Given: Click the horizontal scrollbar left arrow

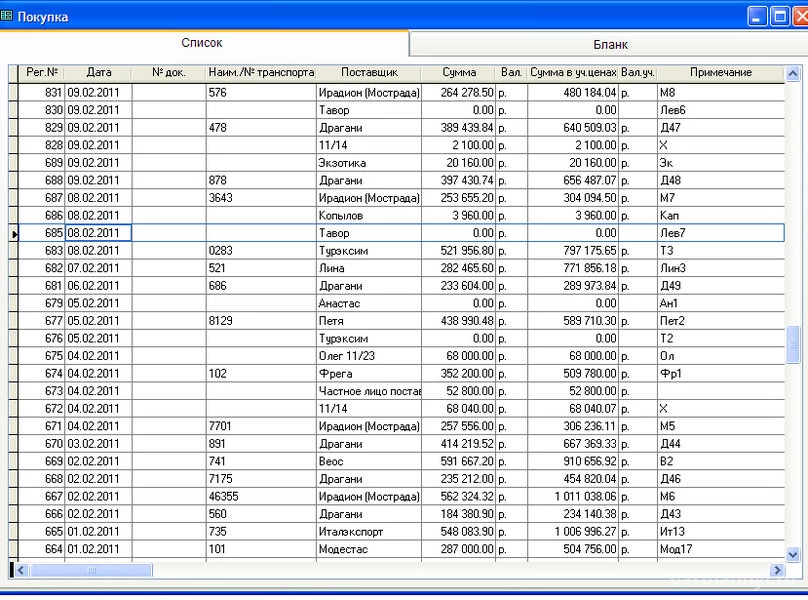Looking at the screenshot, I should click(21, 570).
